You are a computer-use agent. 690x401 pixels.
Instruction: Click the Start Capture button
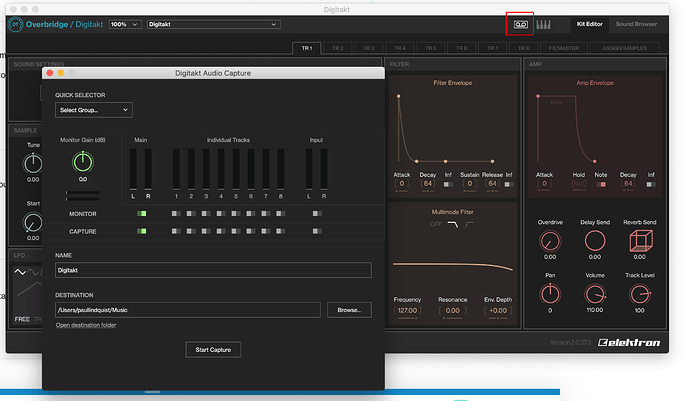pyautogui.click(x=213, y=349)
